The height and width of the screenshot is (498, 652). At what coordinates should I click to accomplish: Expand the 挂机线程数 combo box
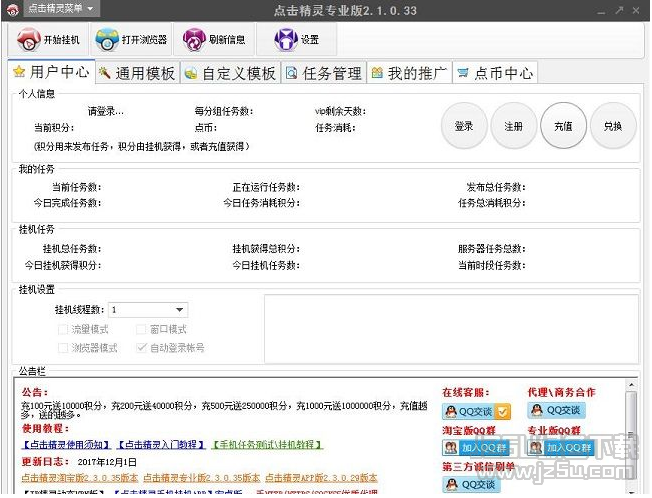[x=179, y=310]
